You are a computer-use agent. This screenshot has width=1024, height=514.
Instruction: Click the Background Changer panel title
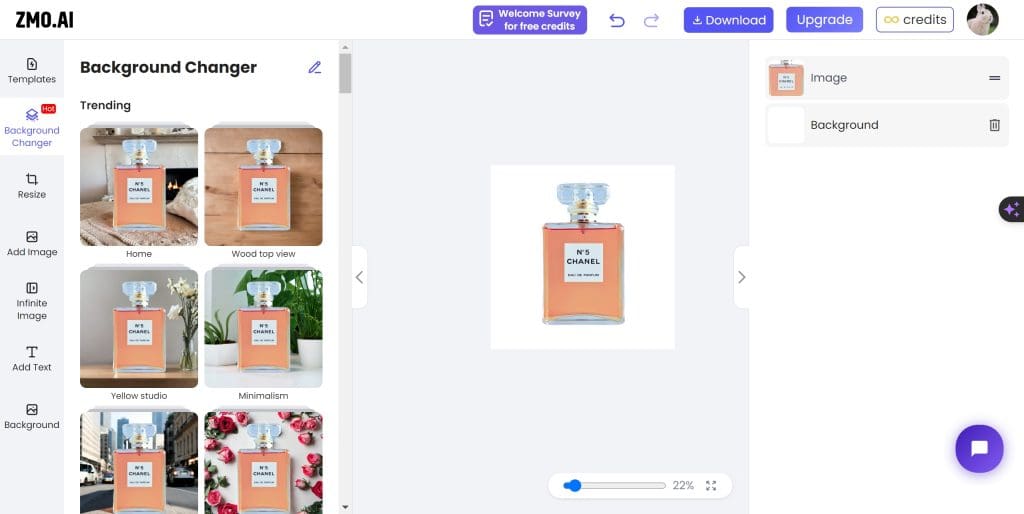[x=168, y=67]
